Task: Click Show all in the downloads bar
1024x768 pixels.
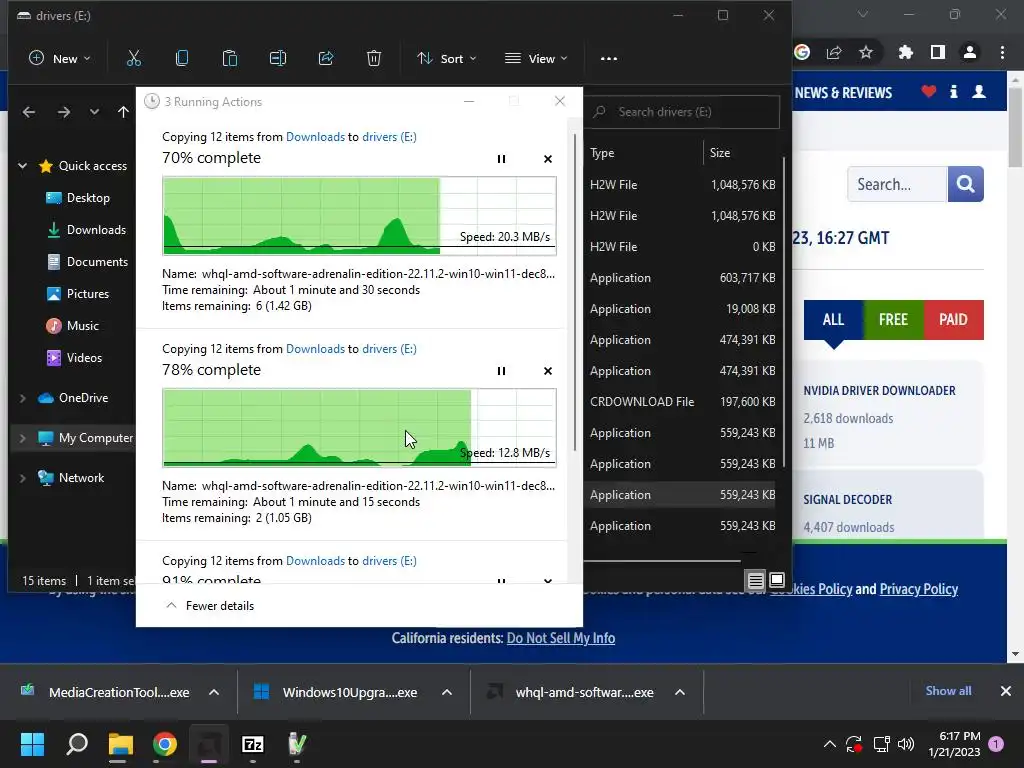Action: pyautogui.click(x=948, y=690)
